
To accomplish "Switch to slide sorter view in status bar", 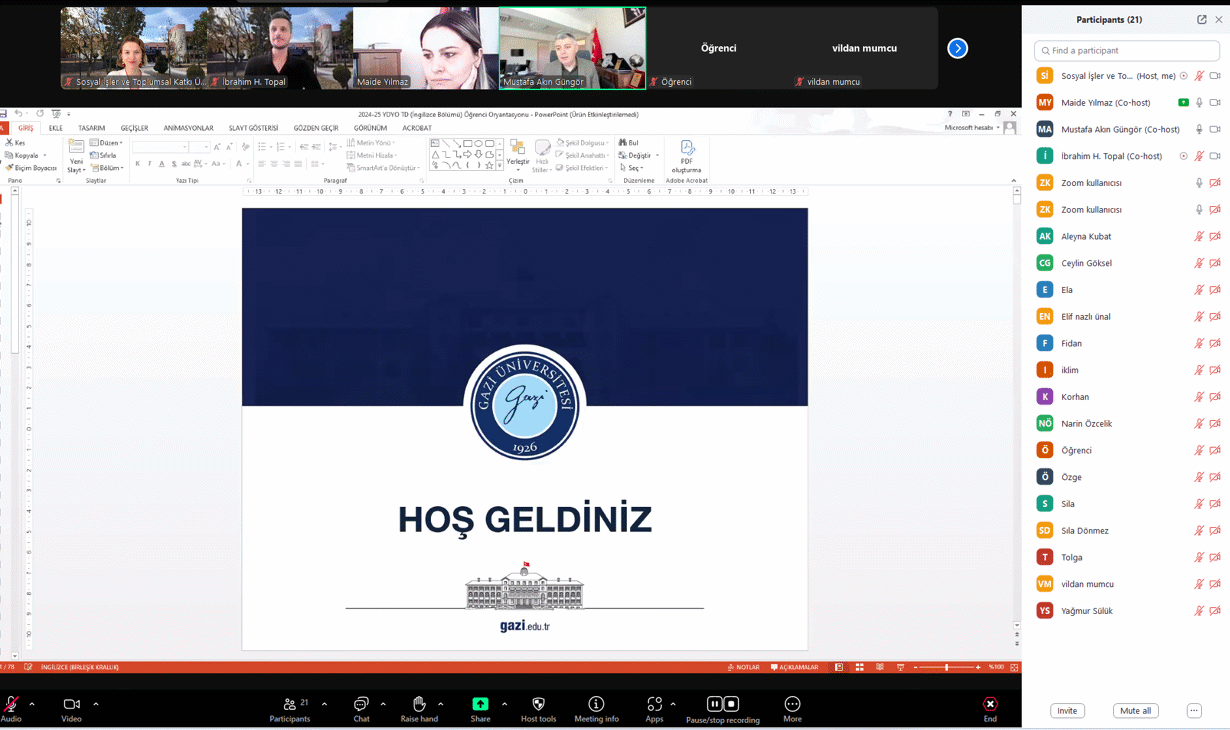I will point(859,667).
